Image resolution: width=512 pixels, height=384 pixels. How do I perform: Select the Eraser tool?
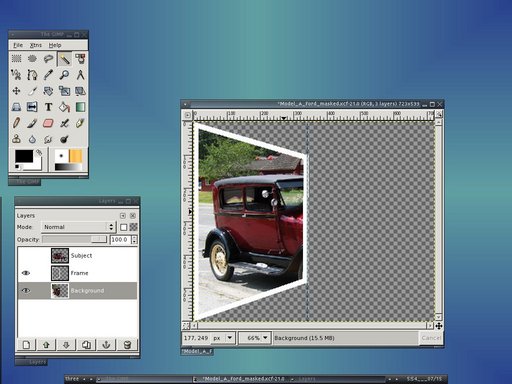click(48, 123)
